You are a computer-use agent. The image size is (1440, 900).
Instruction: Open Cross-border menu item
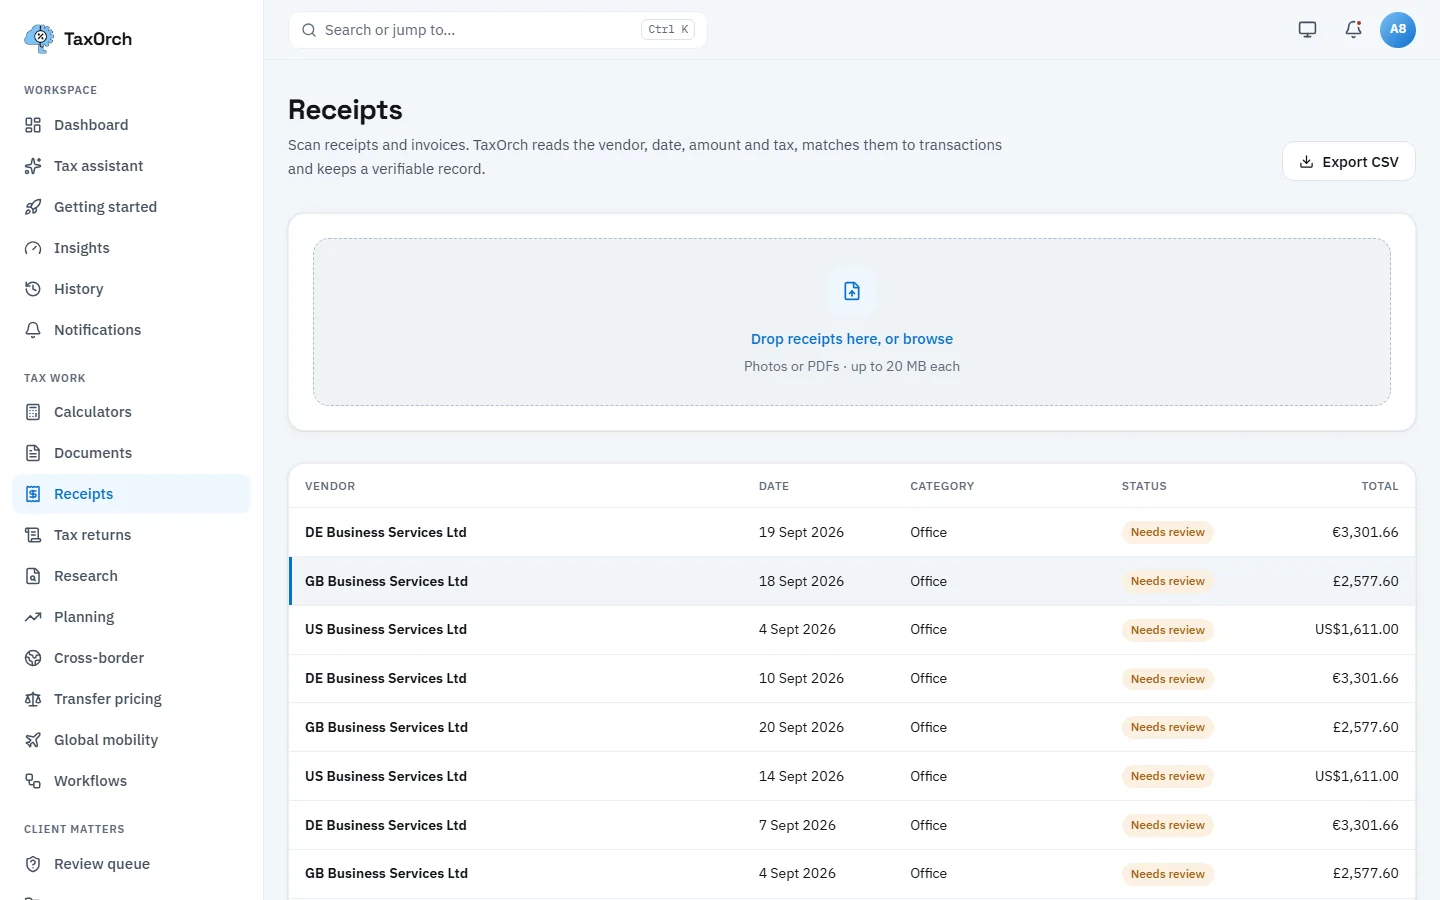(131, 658)
